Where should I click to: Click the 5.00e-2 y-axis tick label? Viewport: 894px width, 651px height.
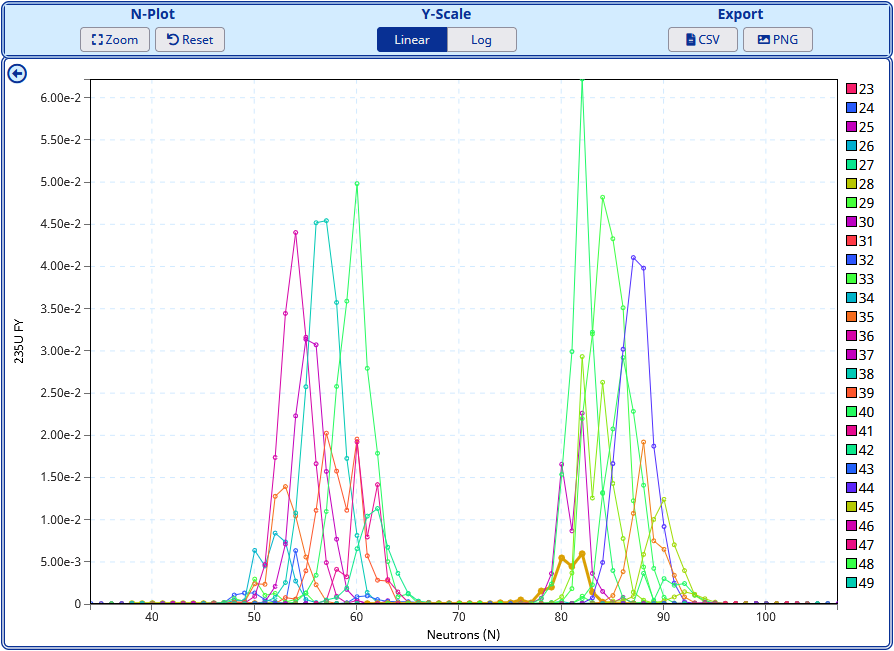61,182
